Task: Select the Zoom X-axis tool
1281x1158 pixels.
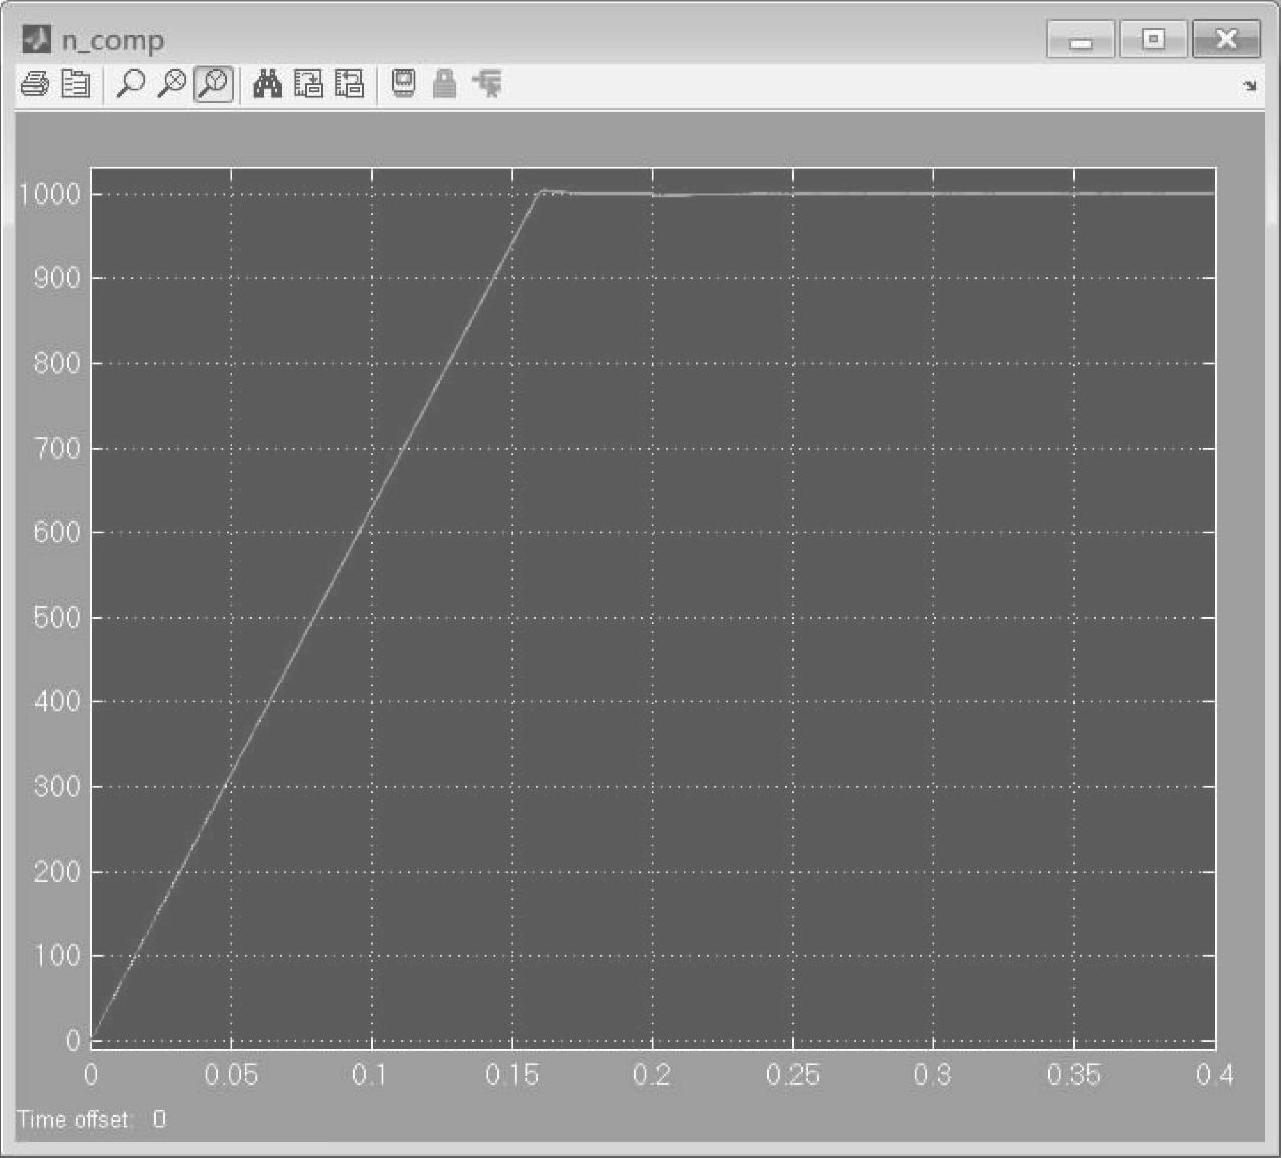Action: [x=172, y=85]
